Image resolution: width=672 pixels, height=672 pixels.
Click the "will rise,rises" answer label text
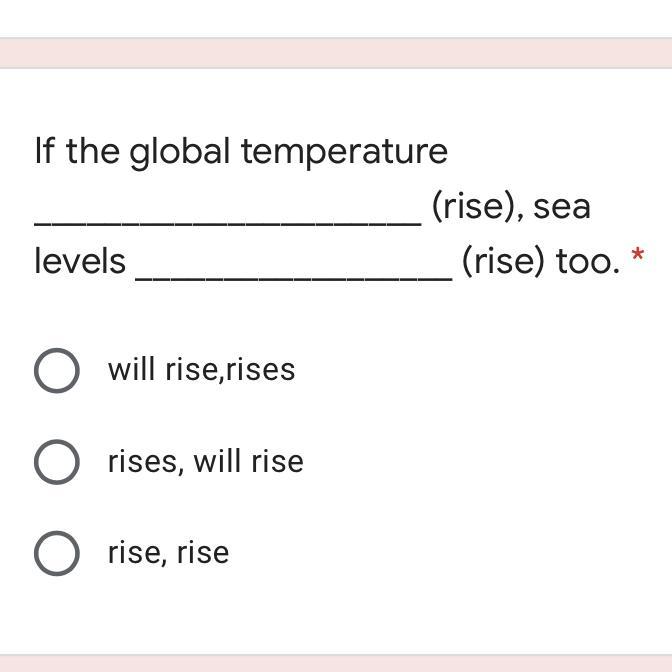coord(201,369)
